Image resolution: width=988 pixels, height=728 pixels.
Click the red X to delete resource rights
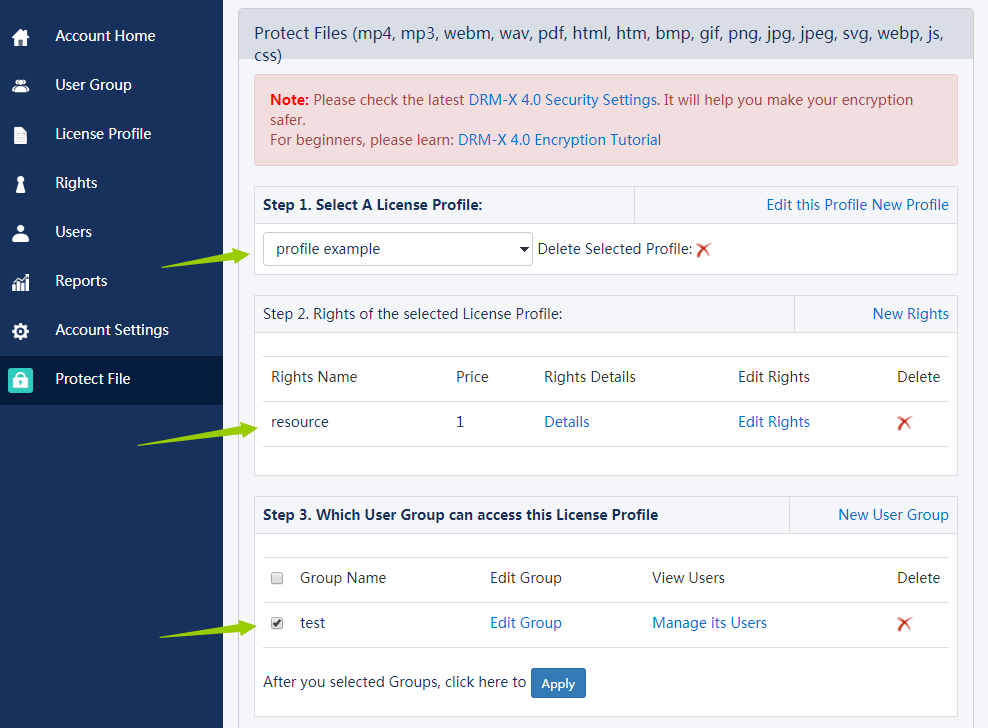(x=904, y=422)
